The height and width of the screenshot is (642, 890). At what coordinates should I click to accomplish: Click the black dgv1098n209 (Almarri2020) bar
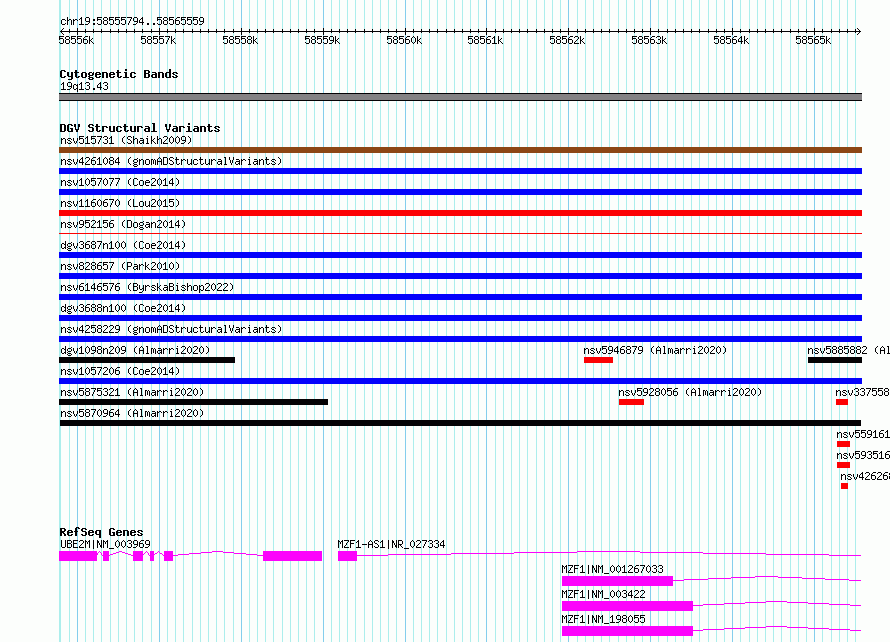(147, 360)
